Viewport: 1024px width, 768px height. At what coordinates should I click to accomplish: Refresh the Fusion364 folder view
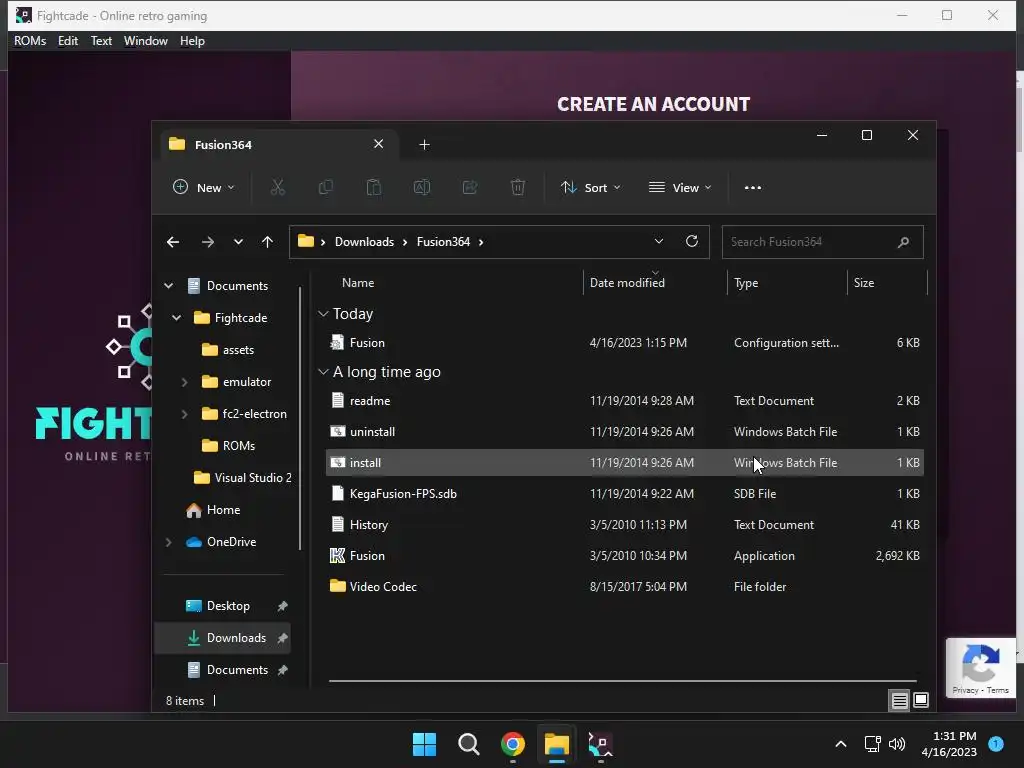click(x=692, y=242)
